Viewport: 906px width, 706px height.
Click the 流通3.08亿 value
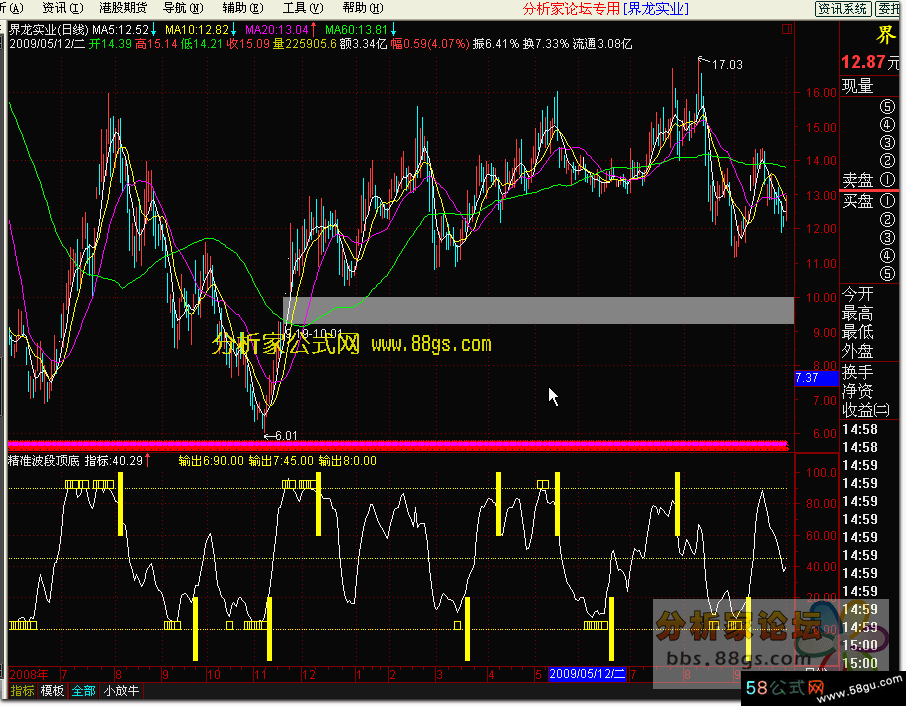(x=603, y=44)
